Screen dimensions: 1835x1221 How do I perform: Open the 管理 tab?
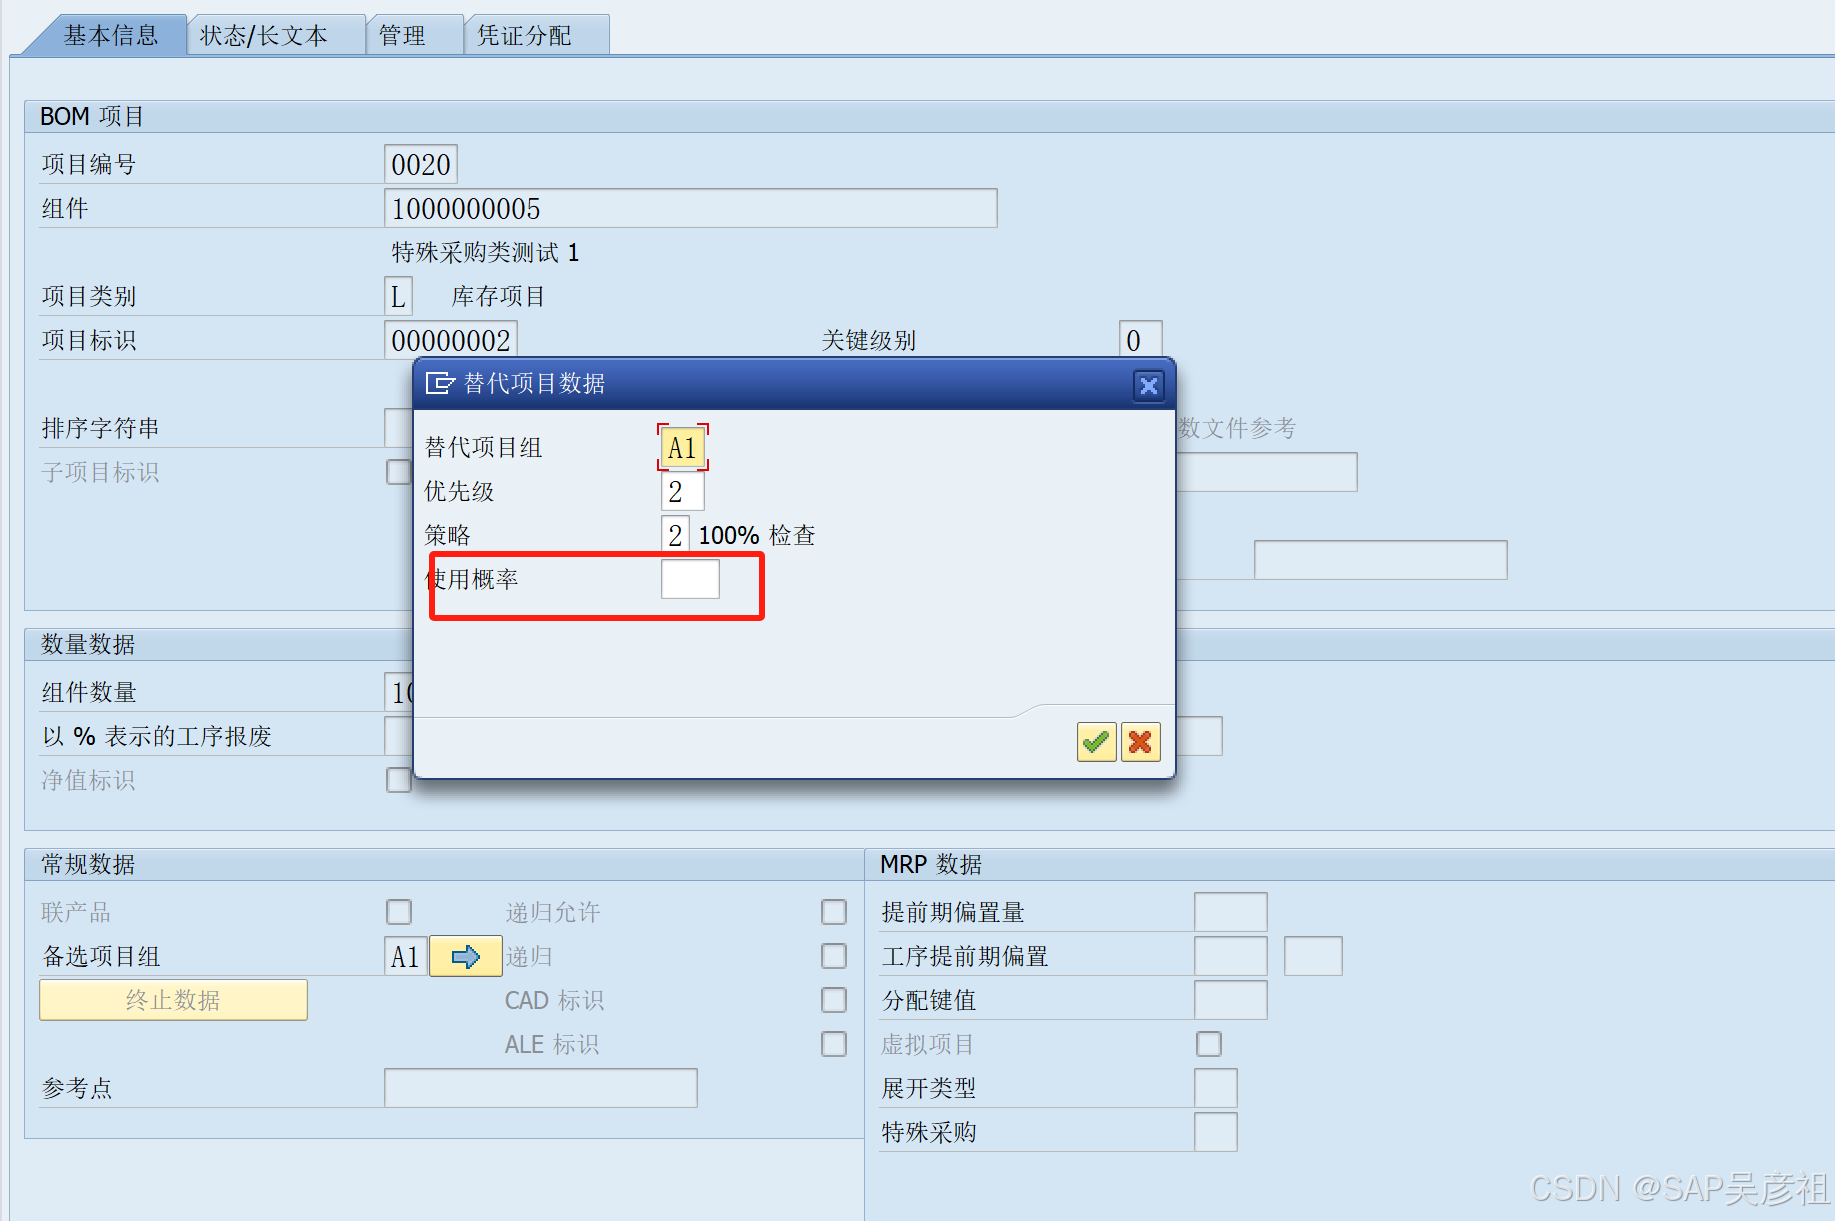click(402, 36)
